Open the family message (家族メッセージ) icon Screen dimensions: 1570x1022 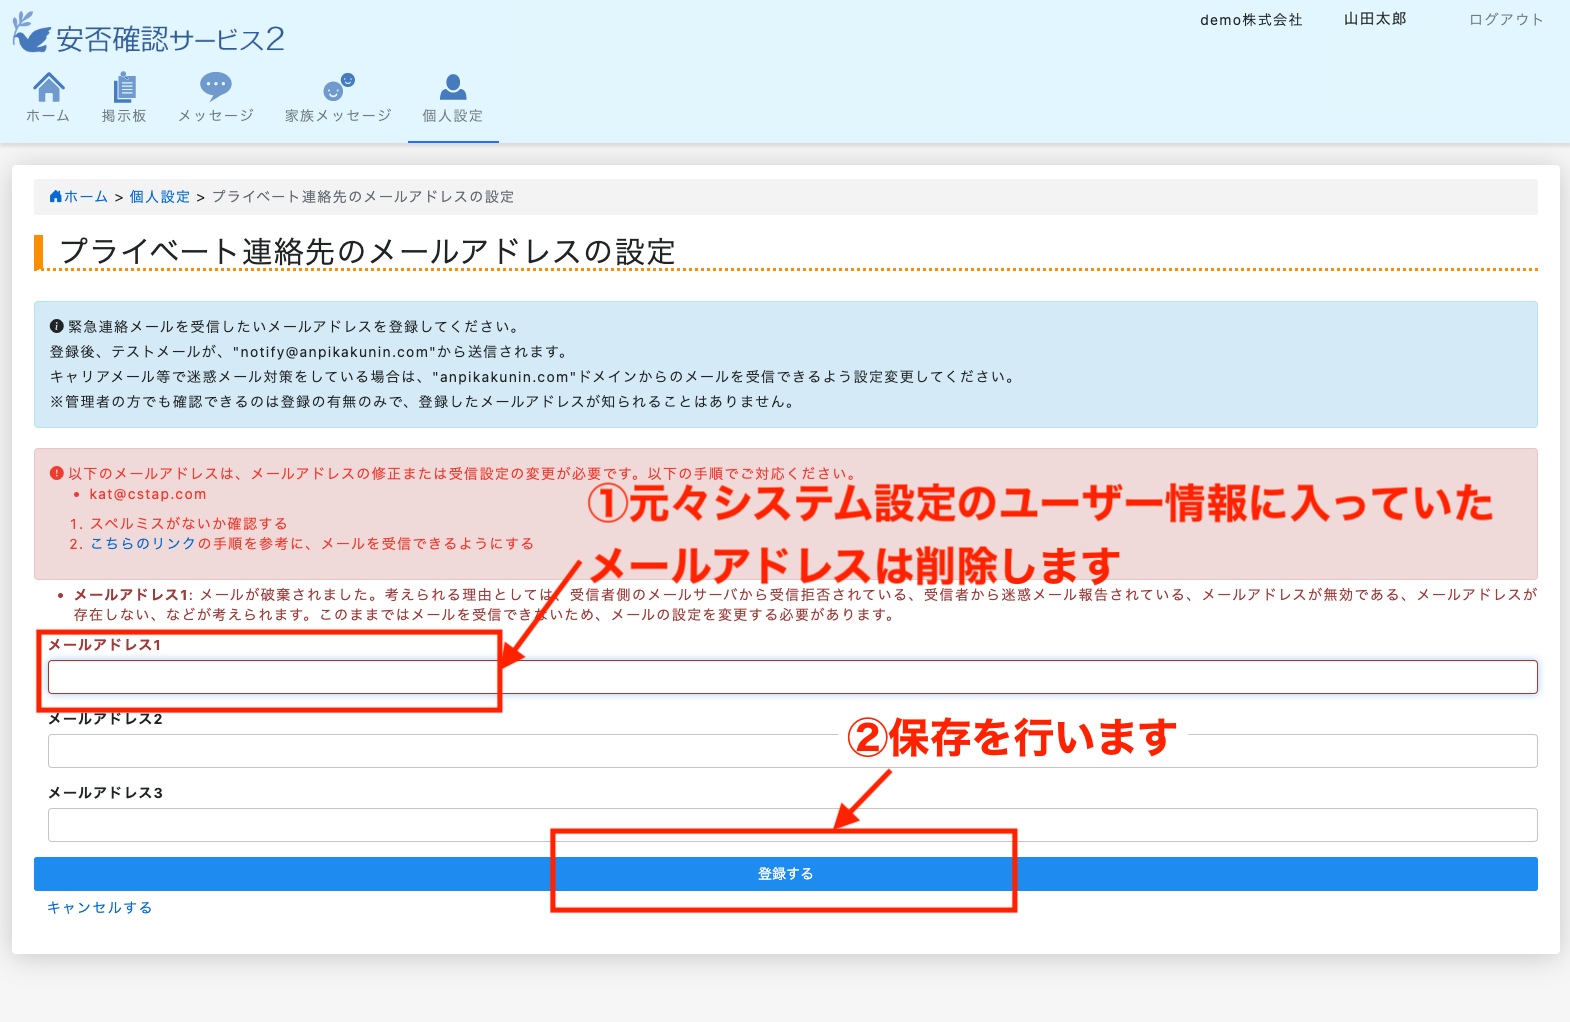coord(338,87)
